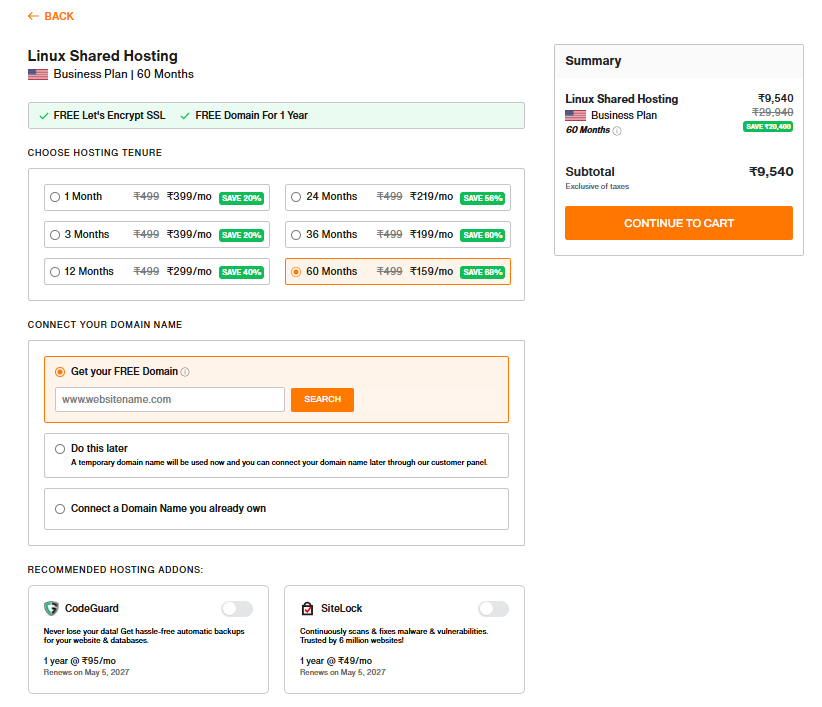The image size is (822, 707).
Task: Click 'Business Plan | 60 Months' subtitle
Action: coord(123,74)
